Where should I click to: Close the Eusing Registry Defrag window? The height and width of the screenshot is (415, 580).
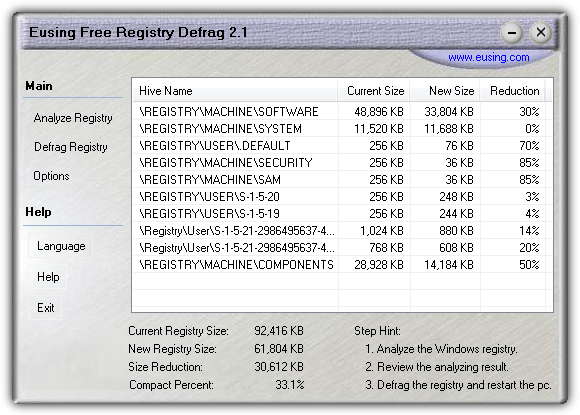[540, 33]
